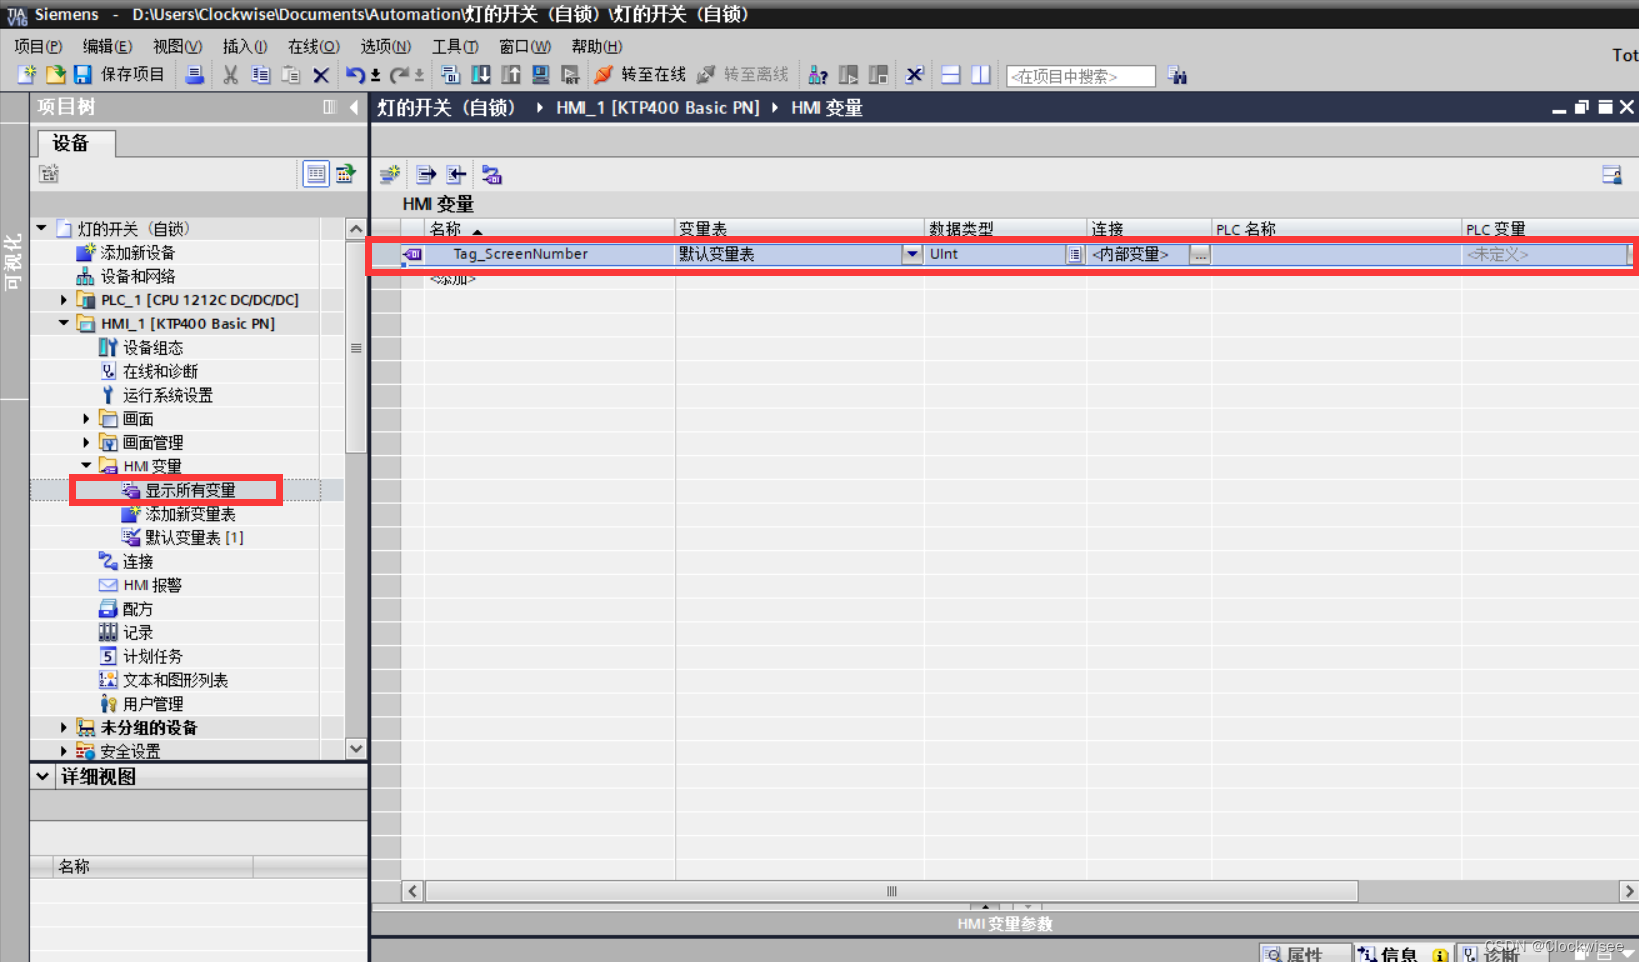The image size is (1639, 962).
Task: Expand the 未分组的设备 node
Action: tap(64, 728)
